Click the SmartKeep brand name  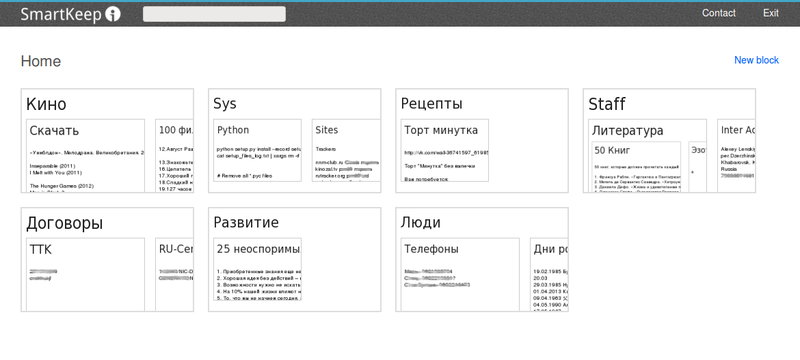(61, 14)
